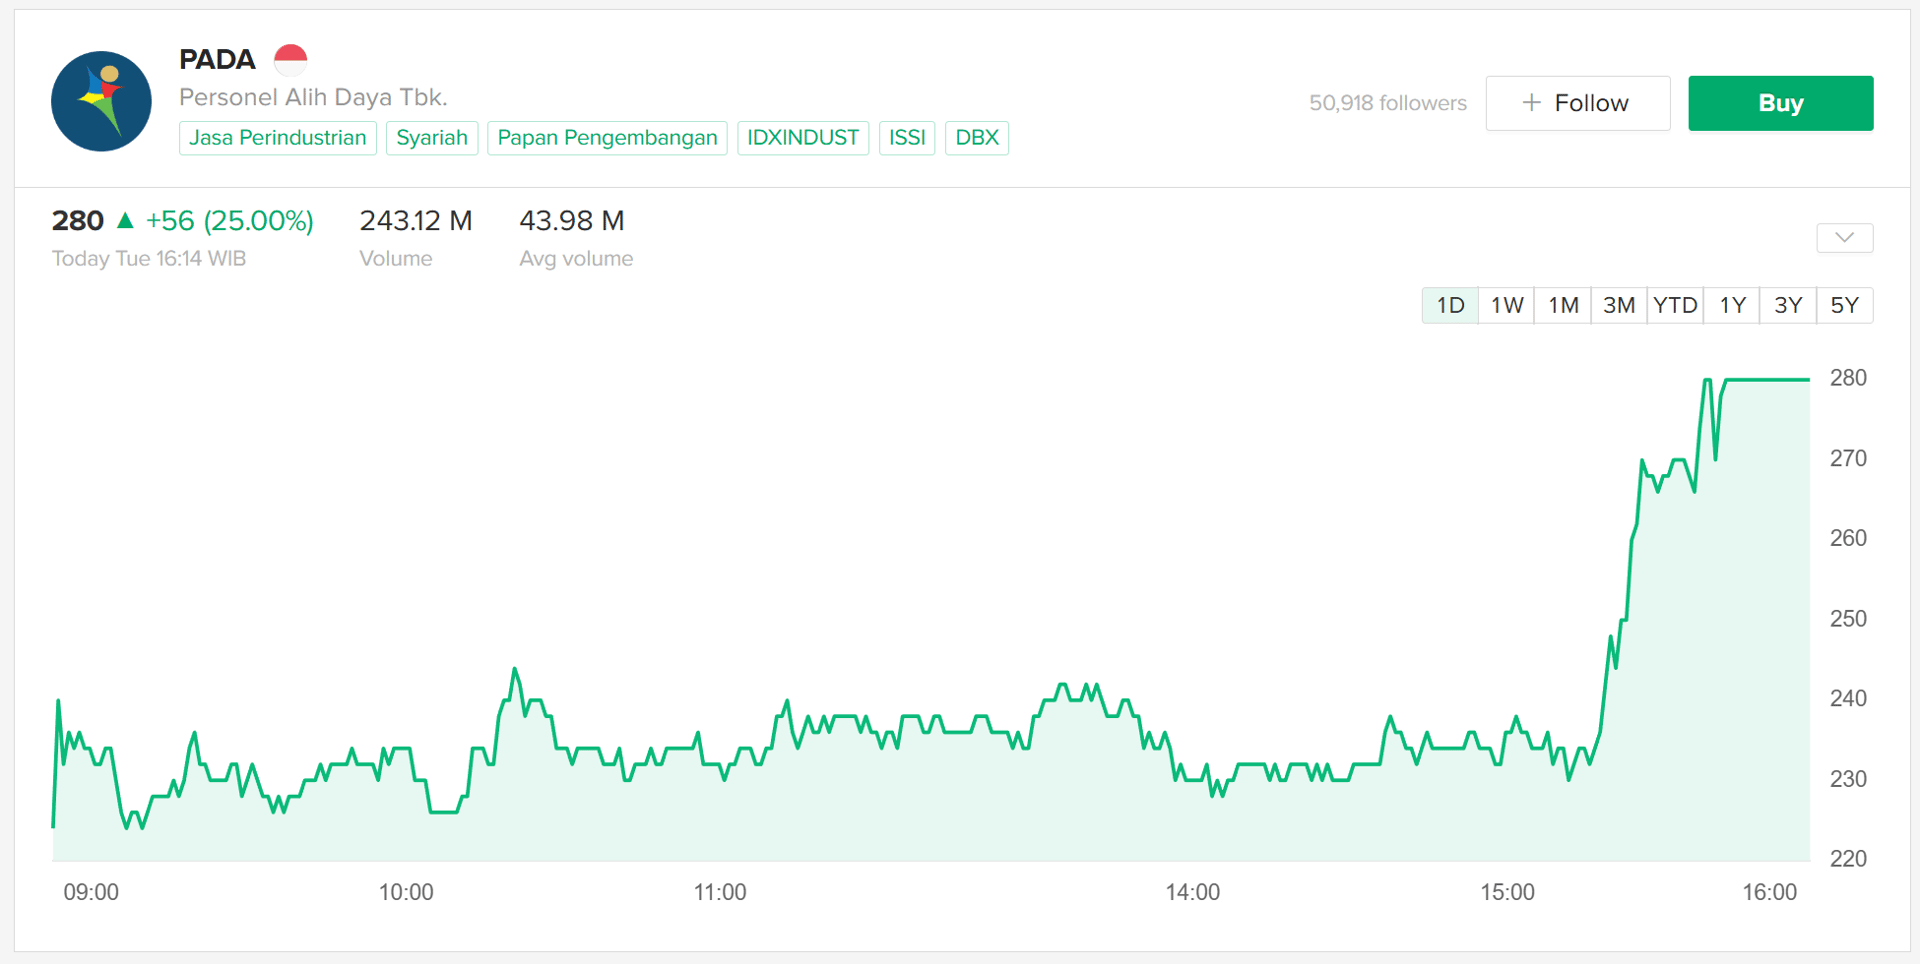The width and height of the screenshot is (1920, 964).
Task: Open the Jasa Perindustrian sector tag
Action: point(278,138)
